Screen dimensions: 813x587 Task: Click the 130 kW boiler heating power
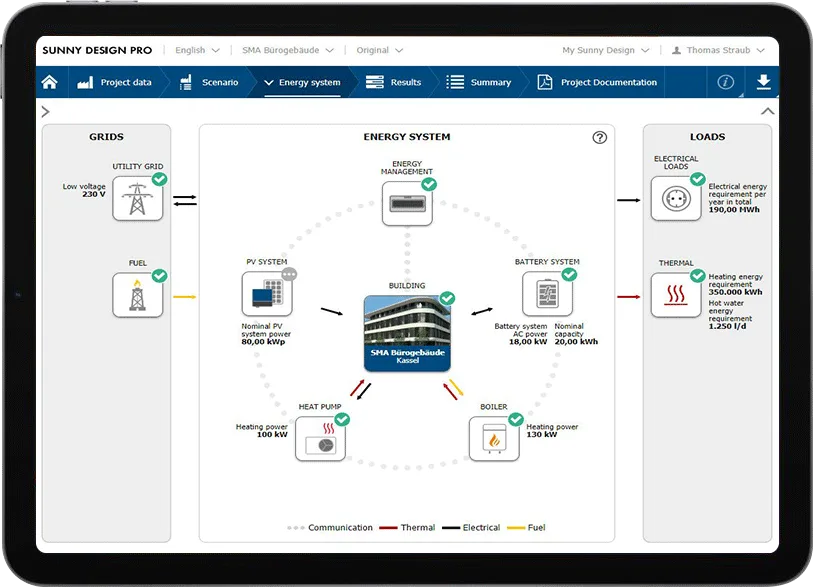click(x=542, y=435)
